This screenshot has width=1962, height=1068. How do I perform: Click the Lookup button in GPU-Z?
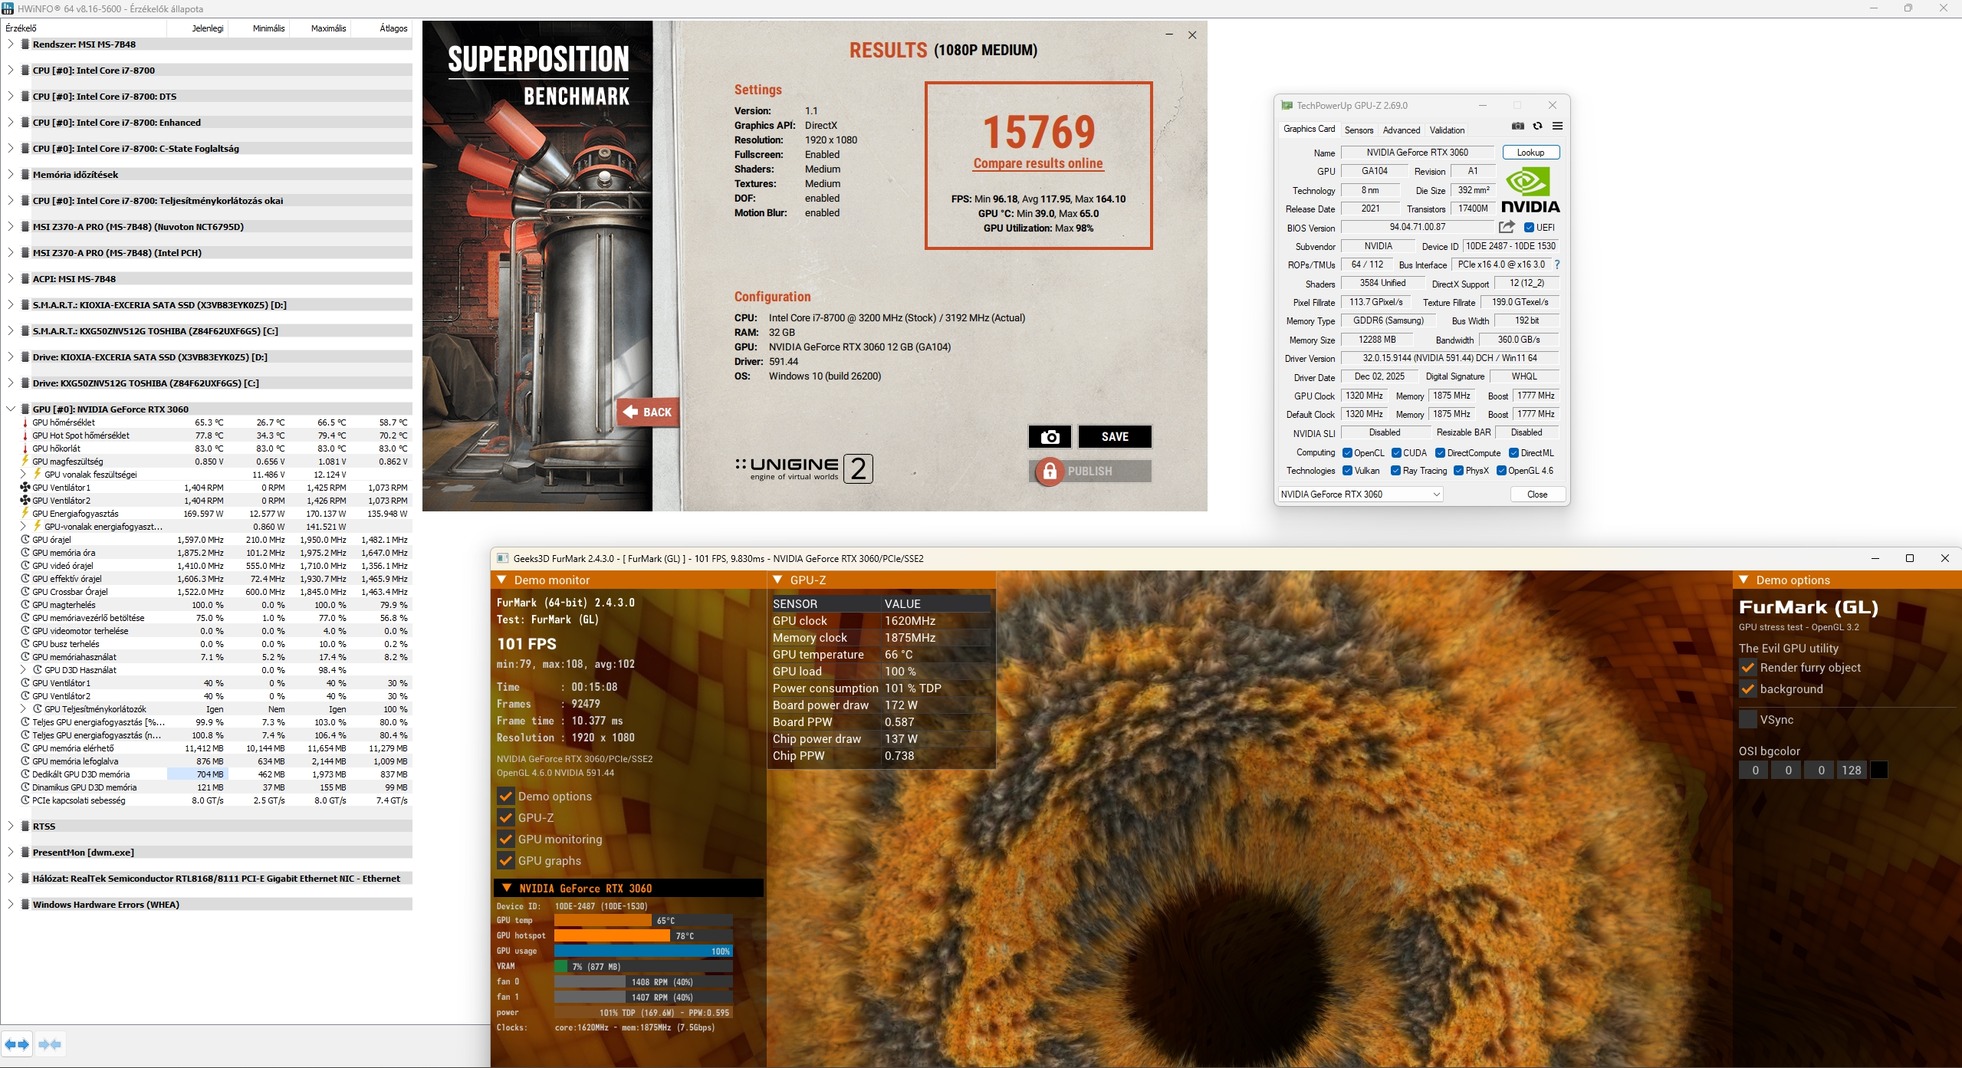pyautogui.click(x=1530, y=153)
